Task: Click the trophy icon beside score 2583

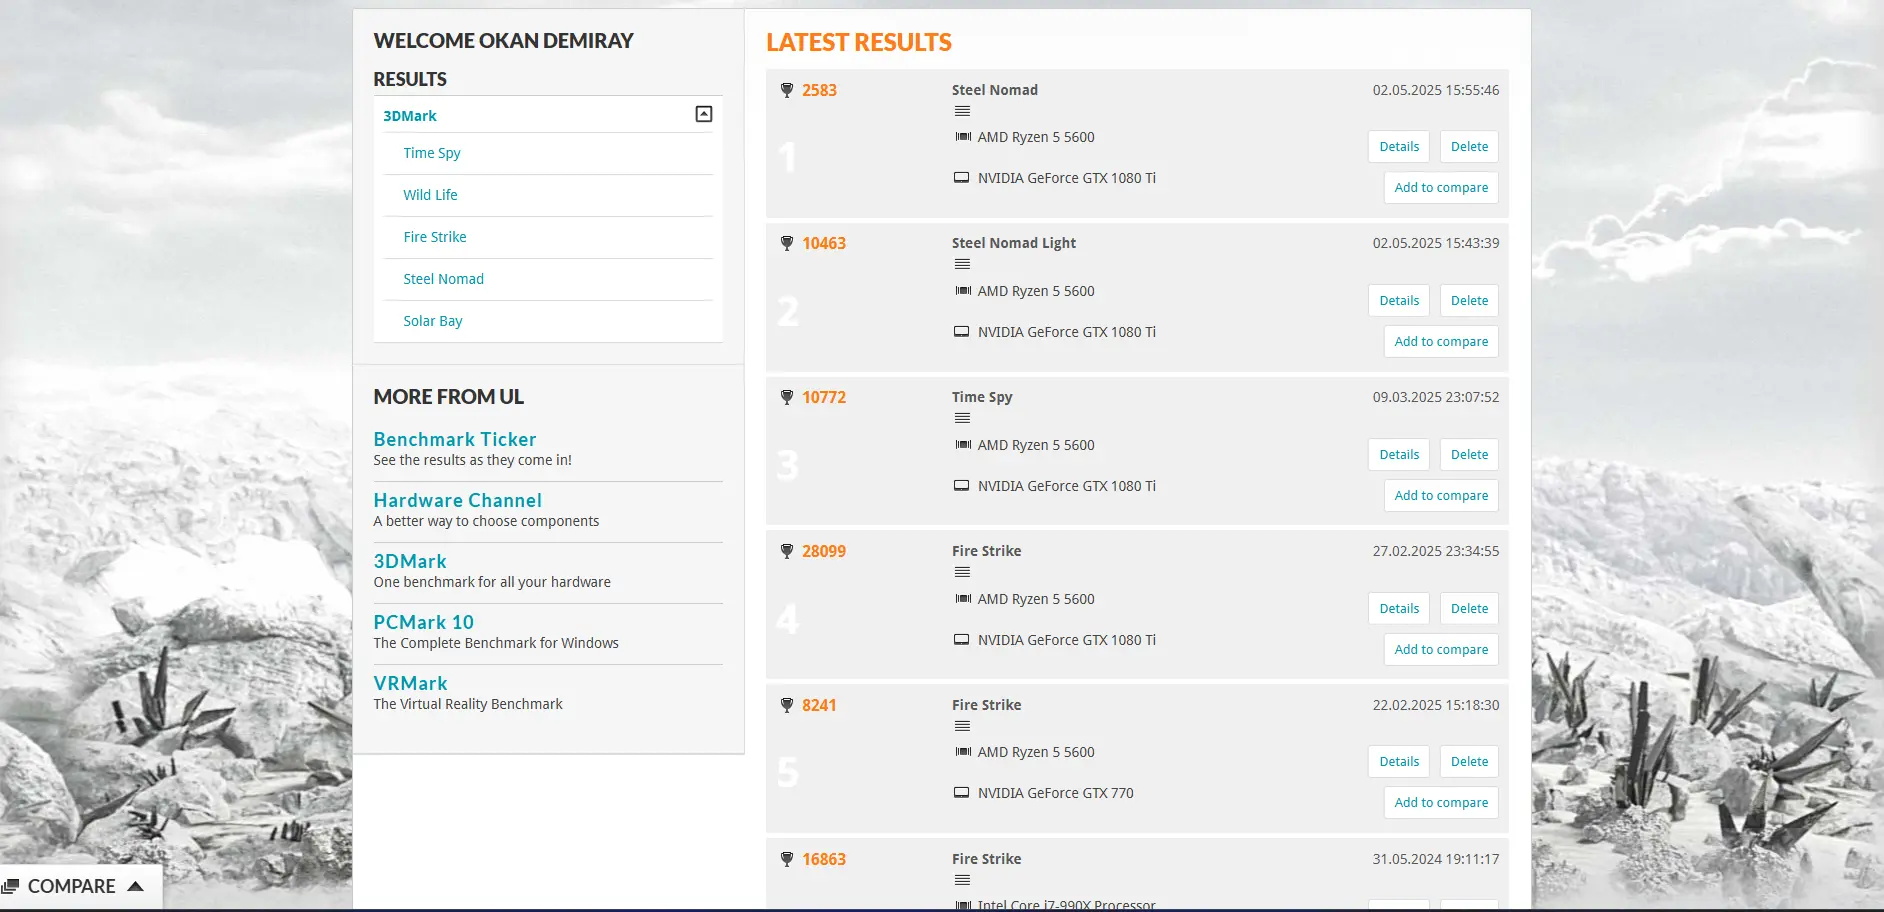Action: click(x=787, y=90)
